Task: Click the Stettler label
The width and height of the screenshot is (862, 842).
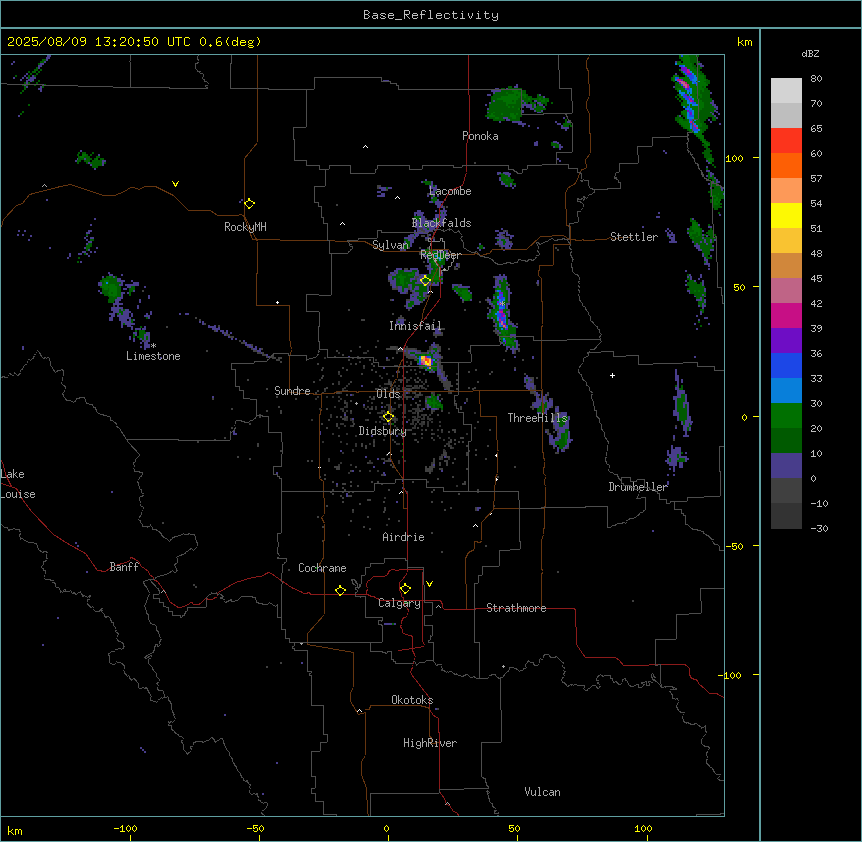Action: 634,237
